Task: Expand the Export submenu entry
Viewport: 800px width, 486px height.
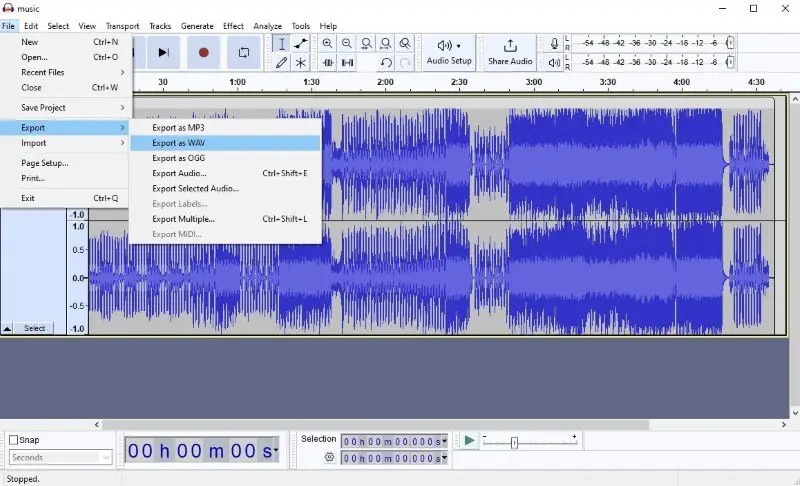Action: [x=65, y=127]
